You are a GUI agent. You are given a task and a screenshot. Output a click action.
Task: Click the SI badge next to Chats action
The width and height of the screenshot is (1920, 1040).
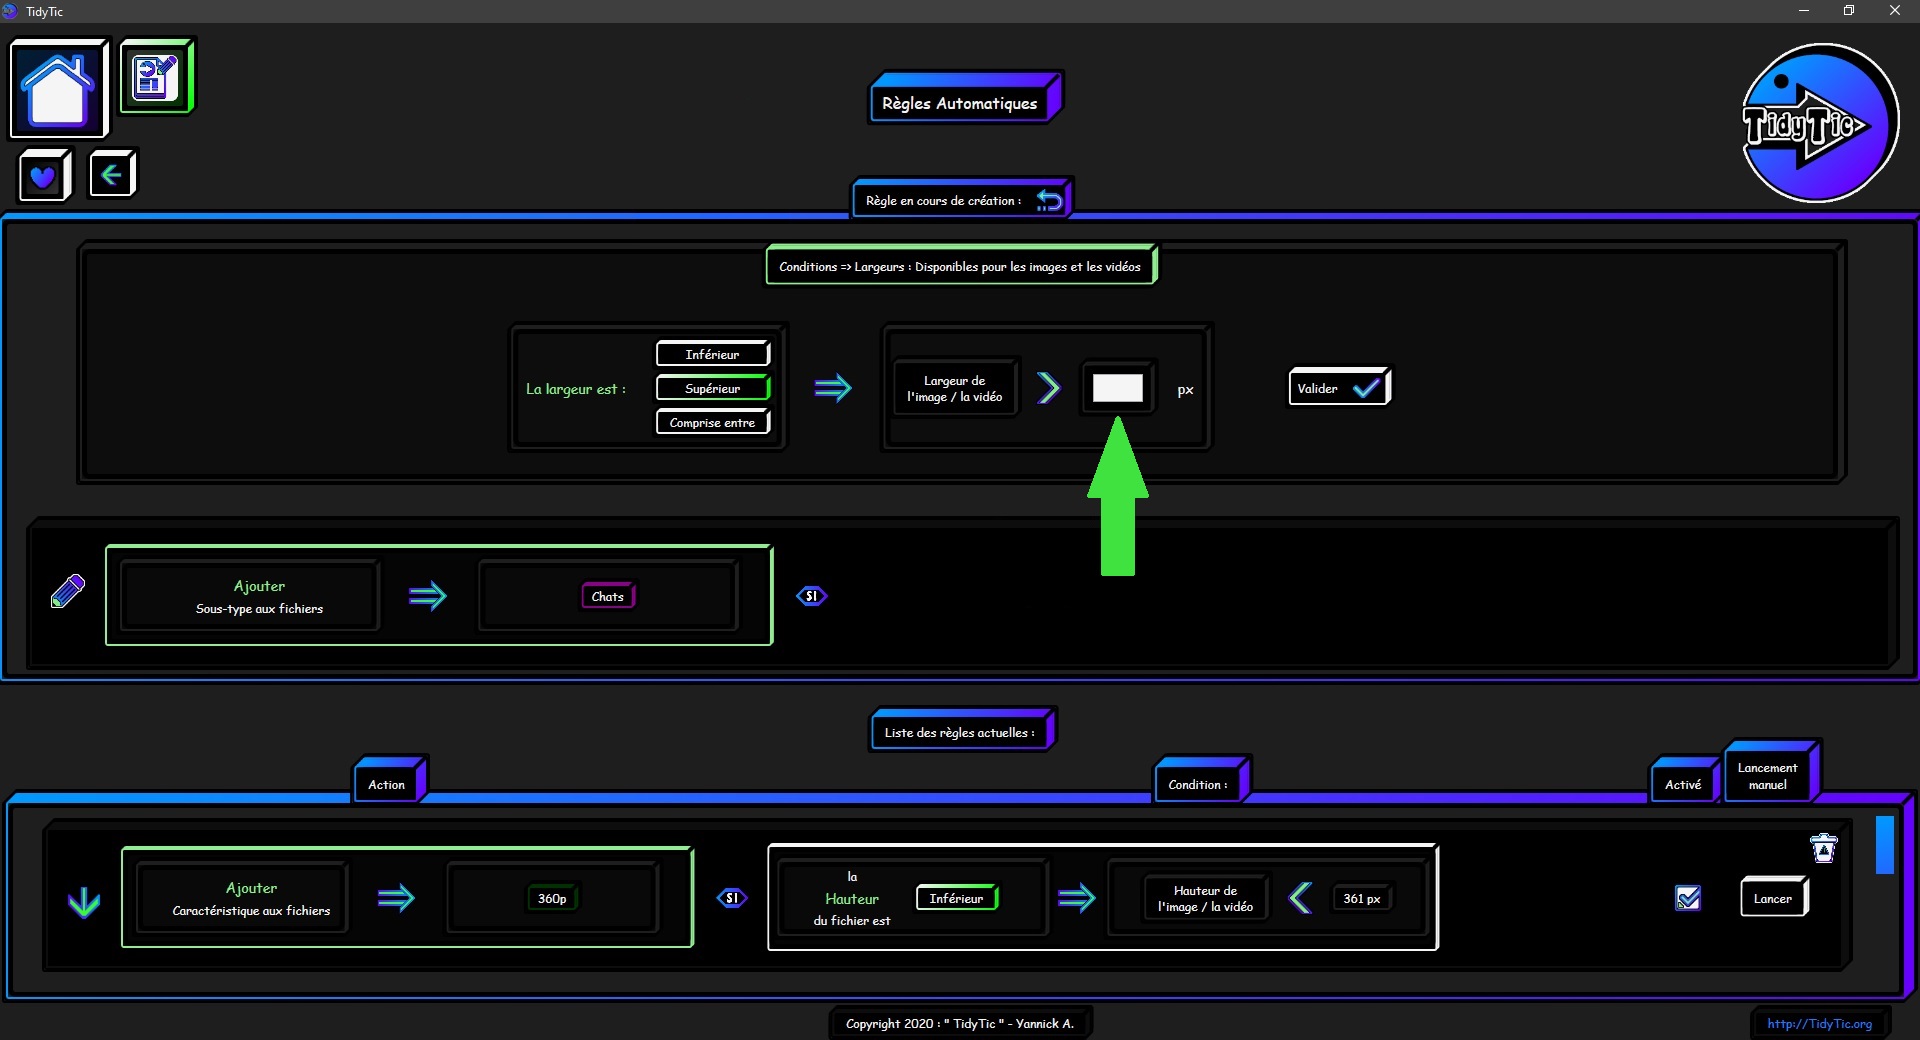coord(811,596)
